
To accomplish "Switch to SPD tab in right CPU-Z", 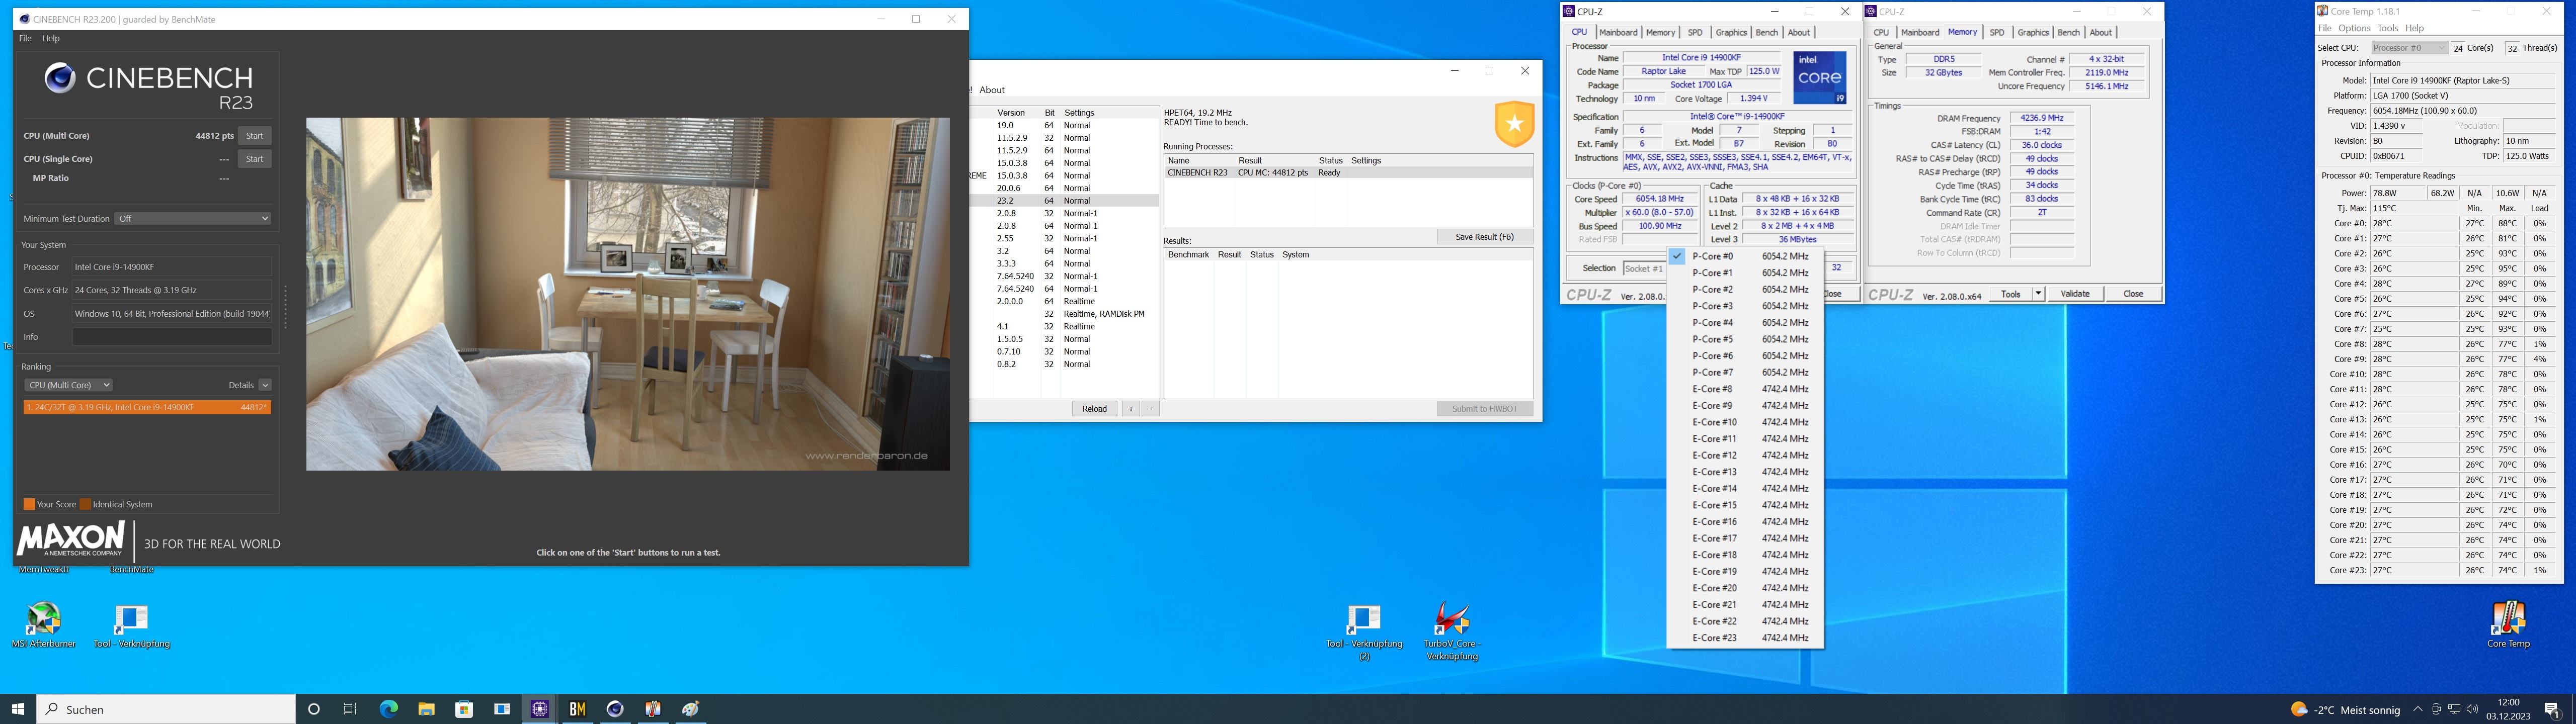I will pos(1997,32).
